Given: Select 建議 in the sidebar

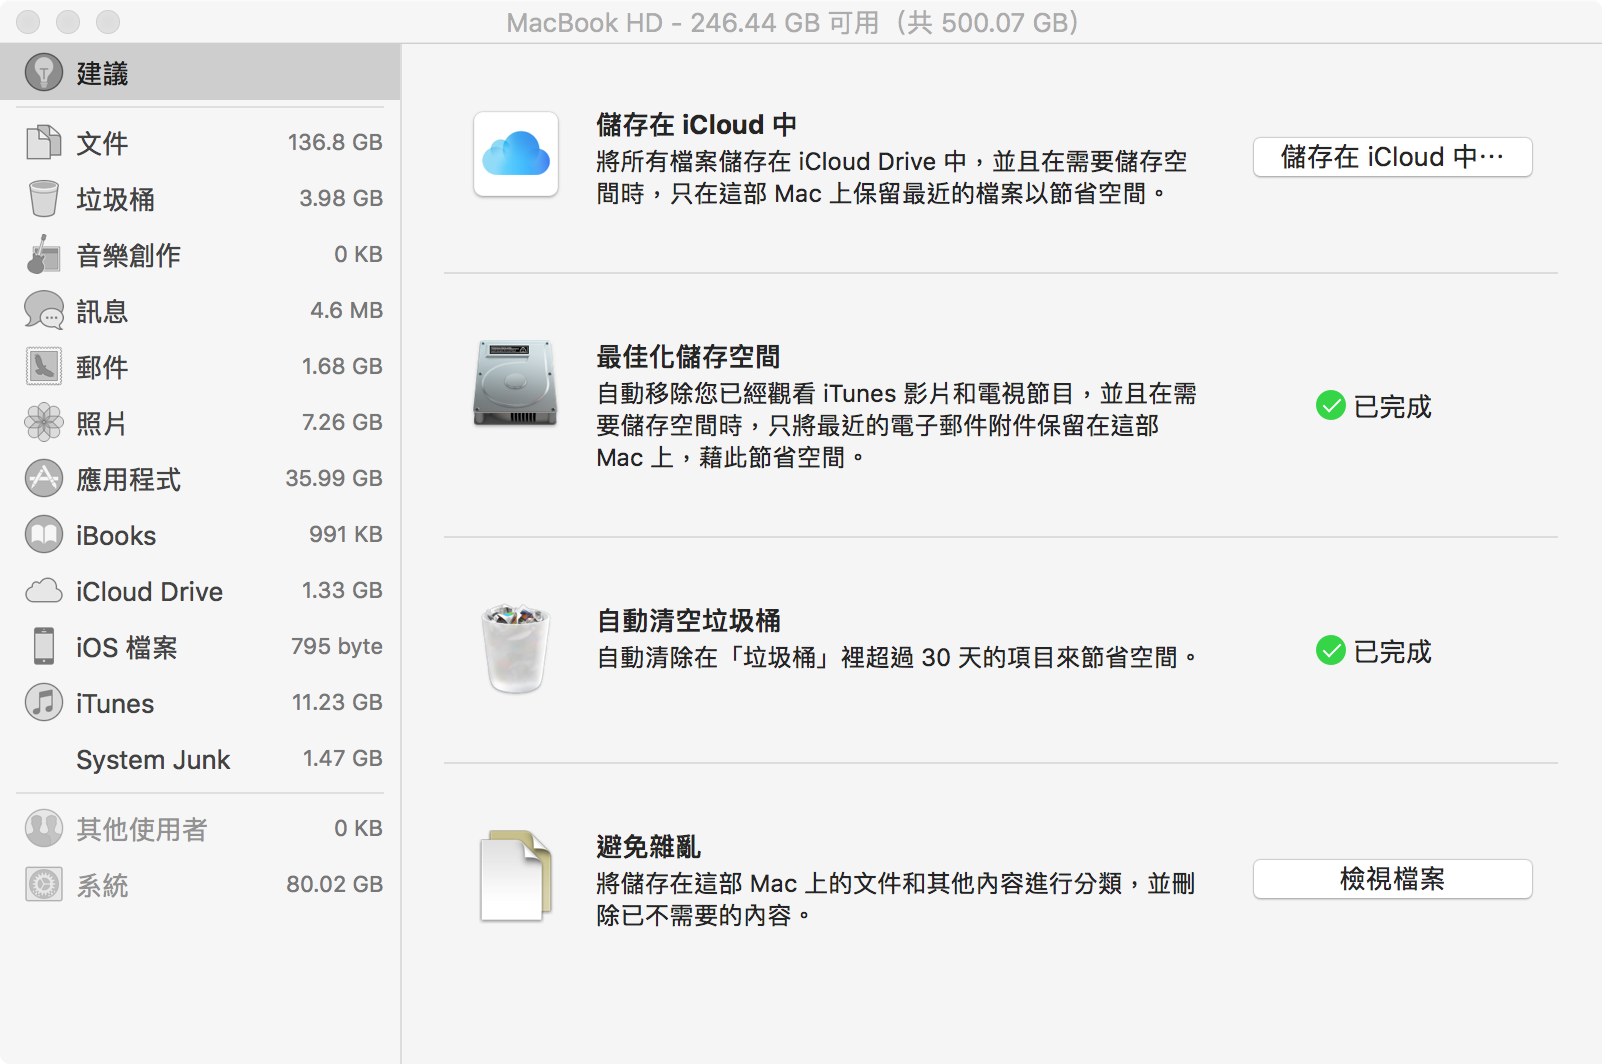Looking at the screenshot, I should (x=102, y=73).
